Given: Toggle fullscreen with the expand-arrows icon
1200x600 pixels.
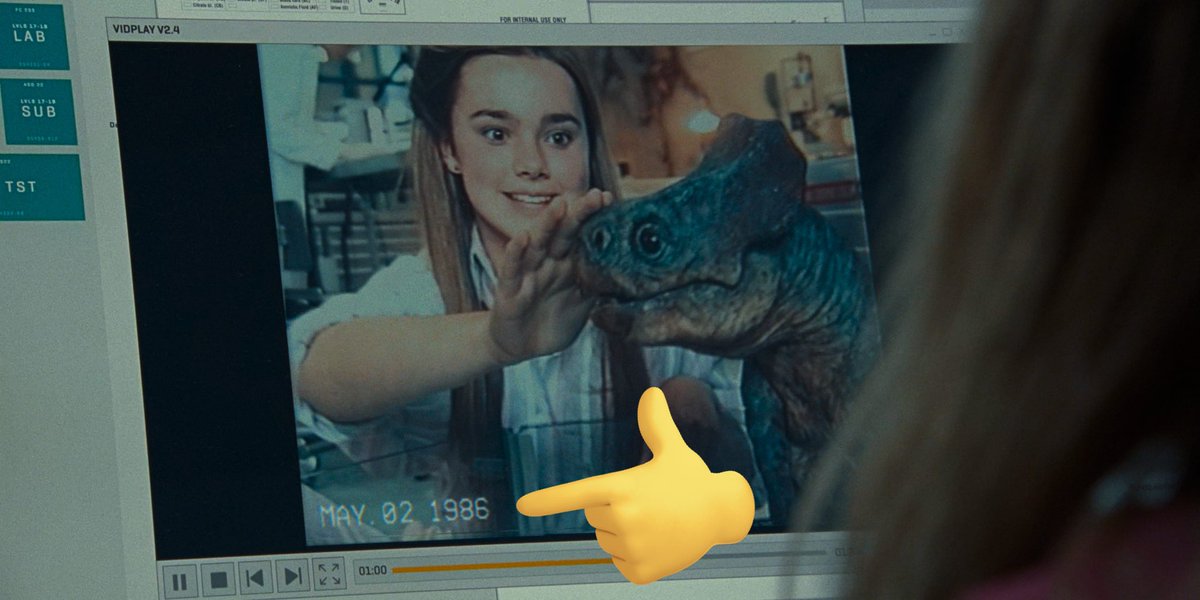Looking at the screenshot, I should [x=329, y=574].
